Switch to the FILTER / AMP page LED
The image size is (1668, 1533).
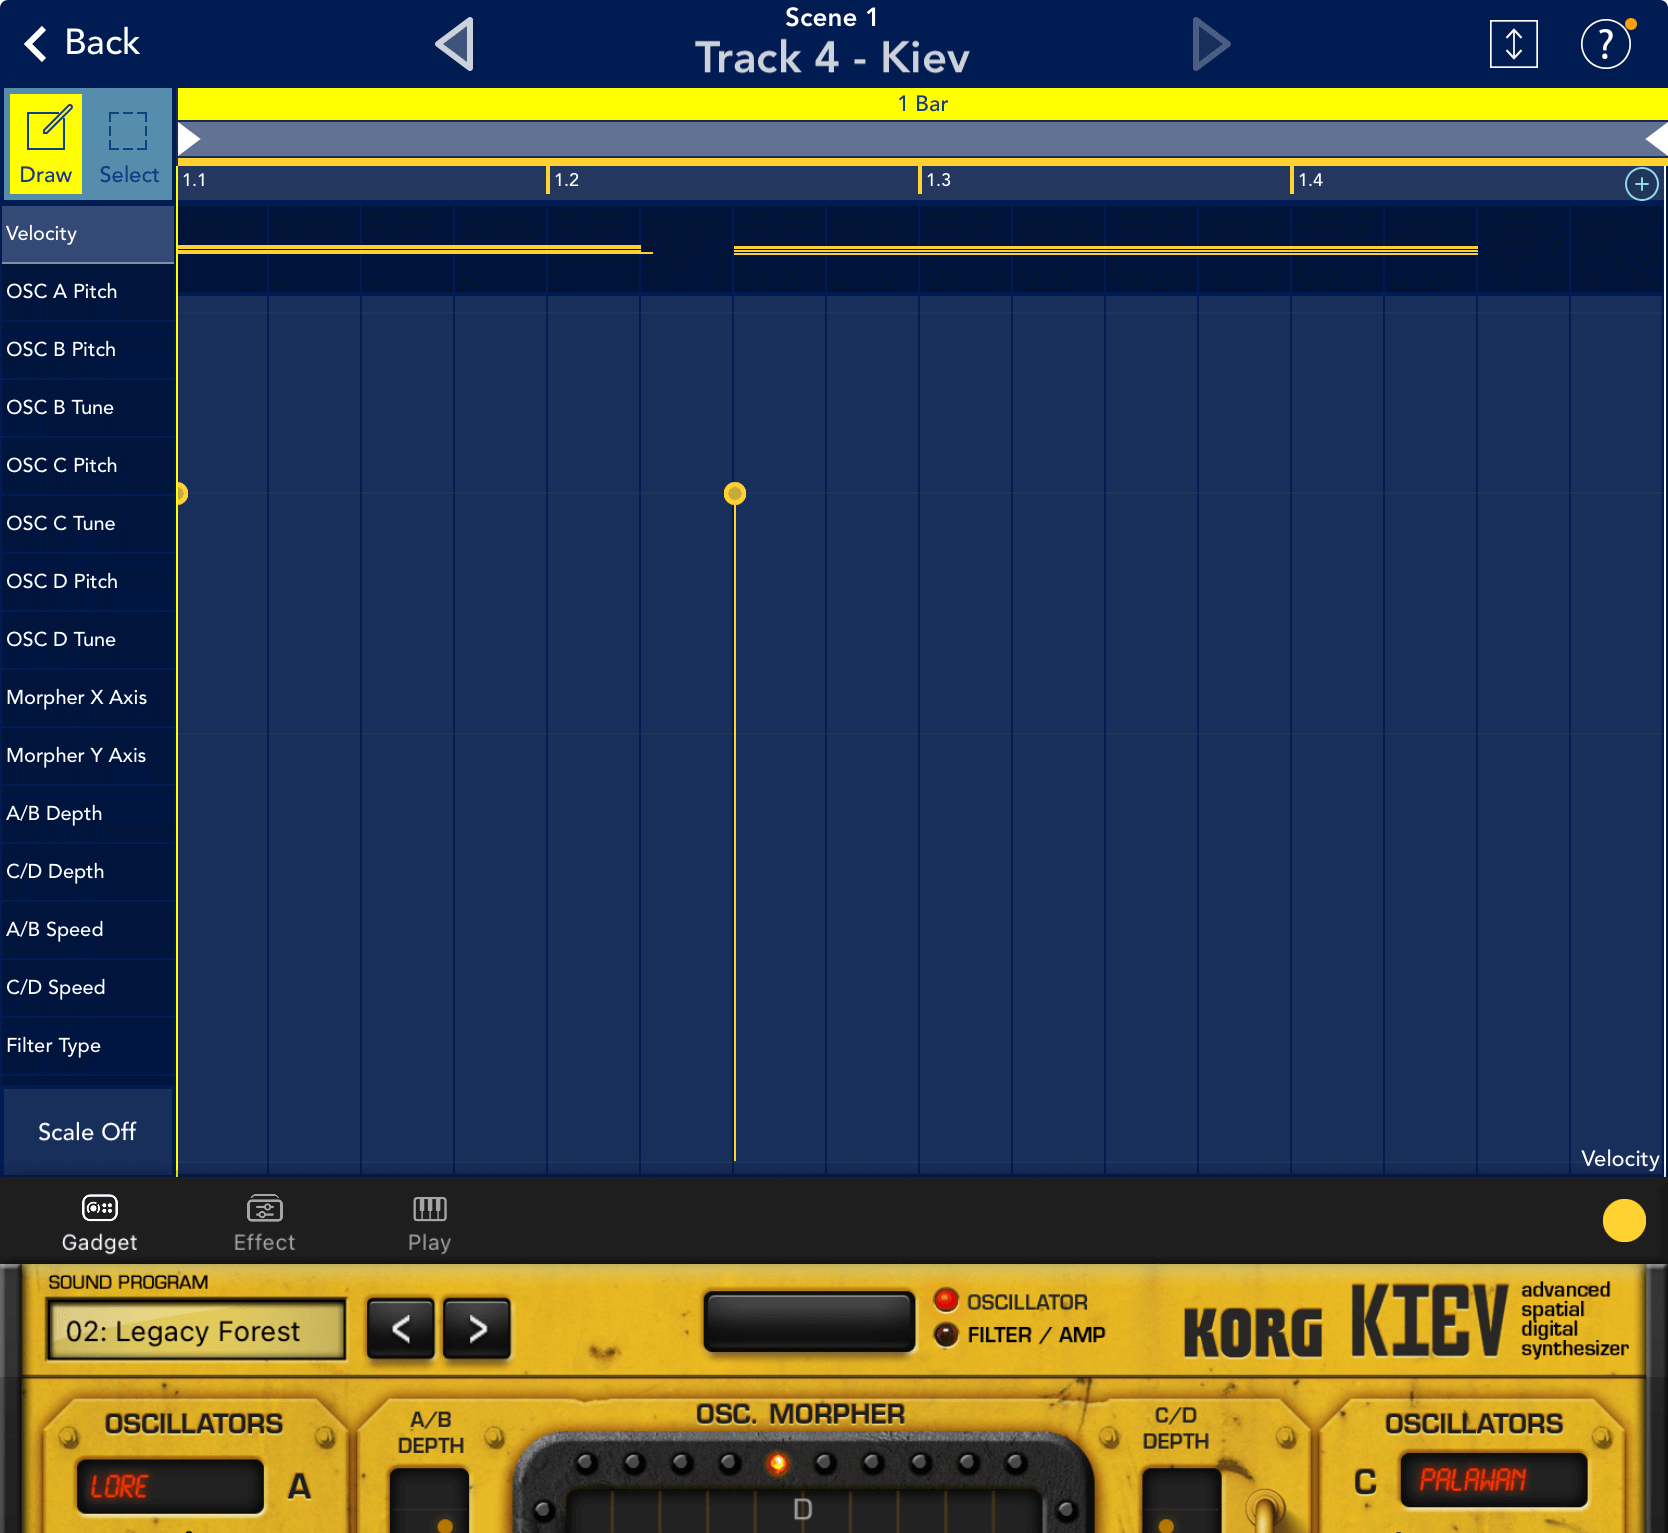pyautogui.click(x=945, y=1334)
